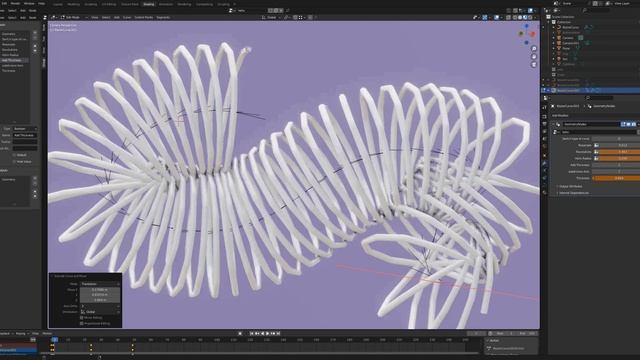Click the pan view hand gizmo icon
The height and width of the screenshot is (360, 640).
pos(534,57)
